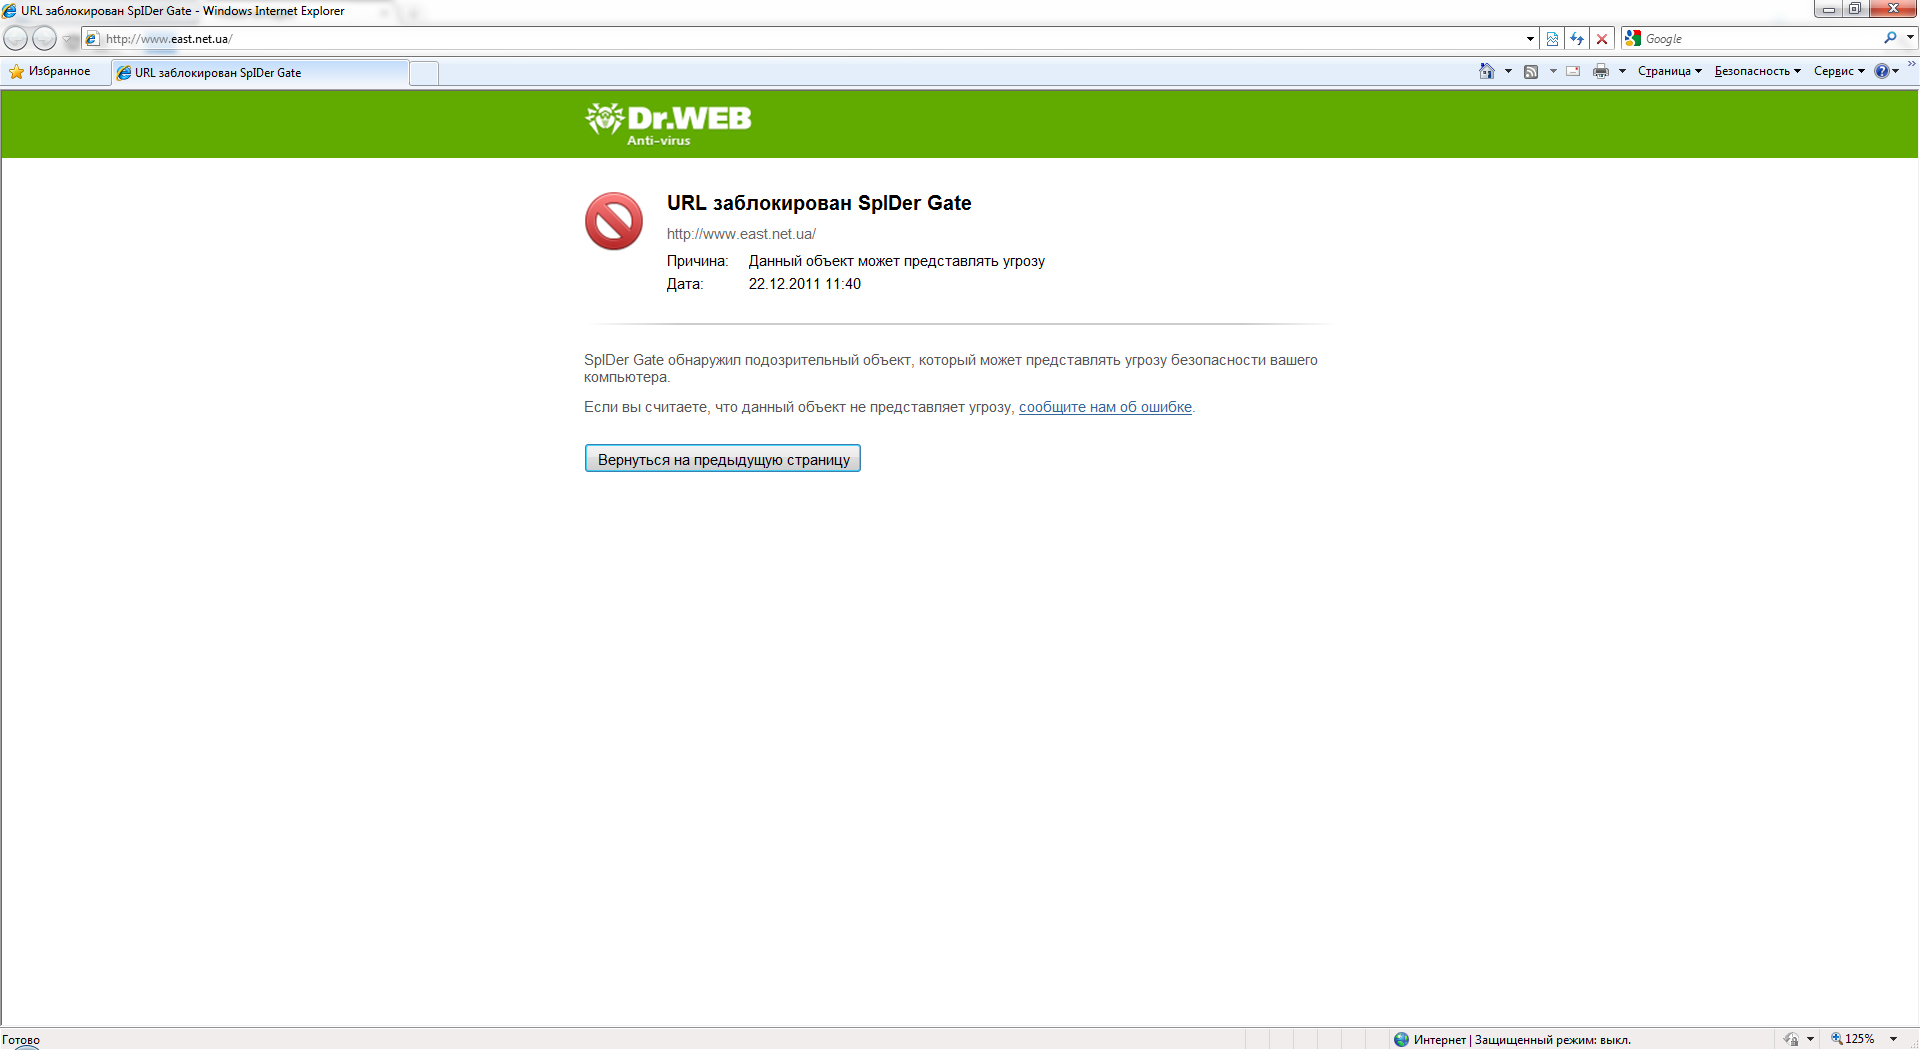1920x1050 pixels.
Task: Open the Безопасность menu
Action: (x=1757, y=71)
